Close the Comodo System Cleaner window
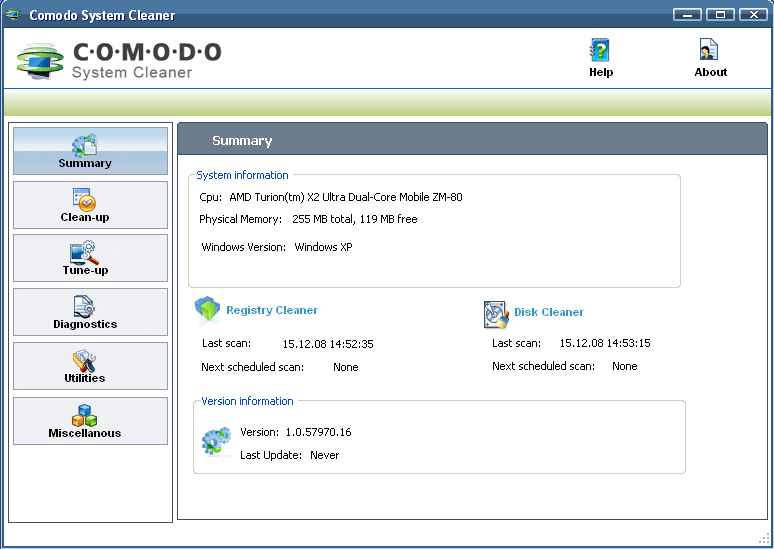774x549 pixels. [x=753, y=14]
